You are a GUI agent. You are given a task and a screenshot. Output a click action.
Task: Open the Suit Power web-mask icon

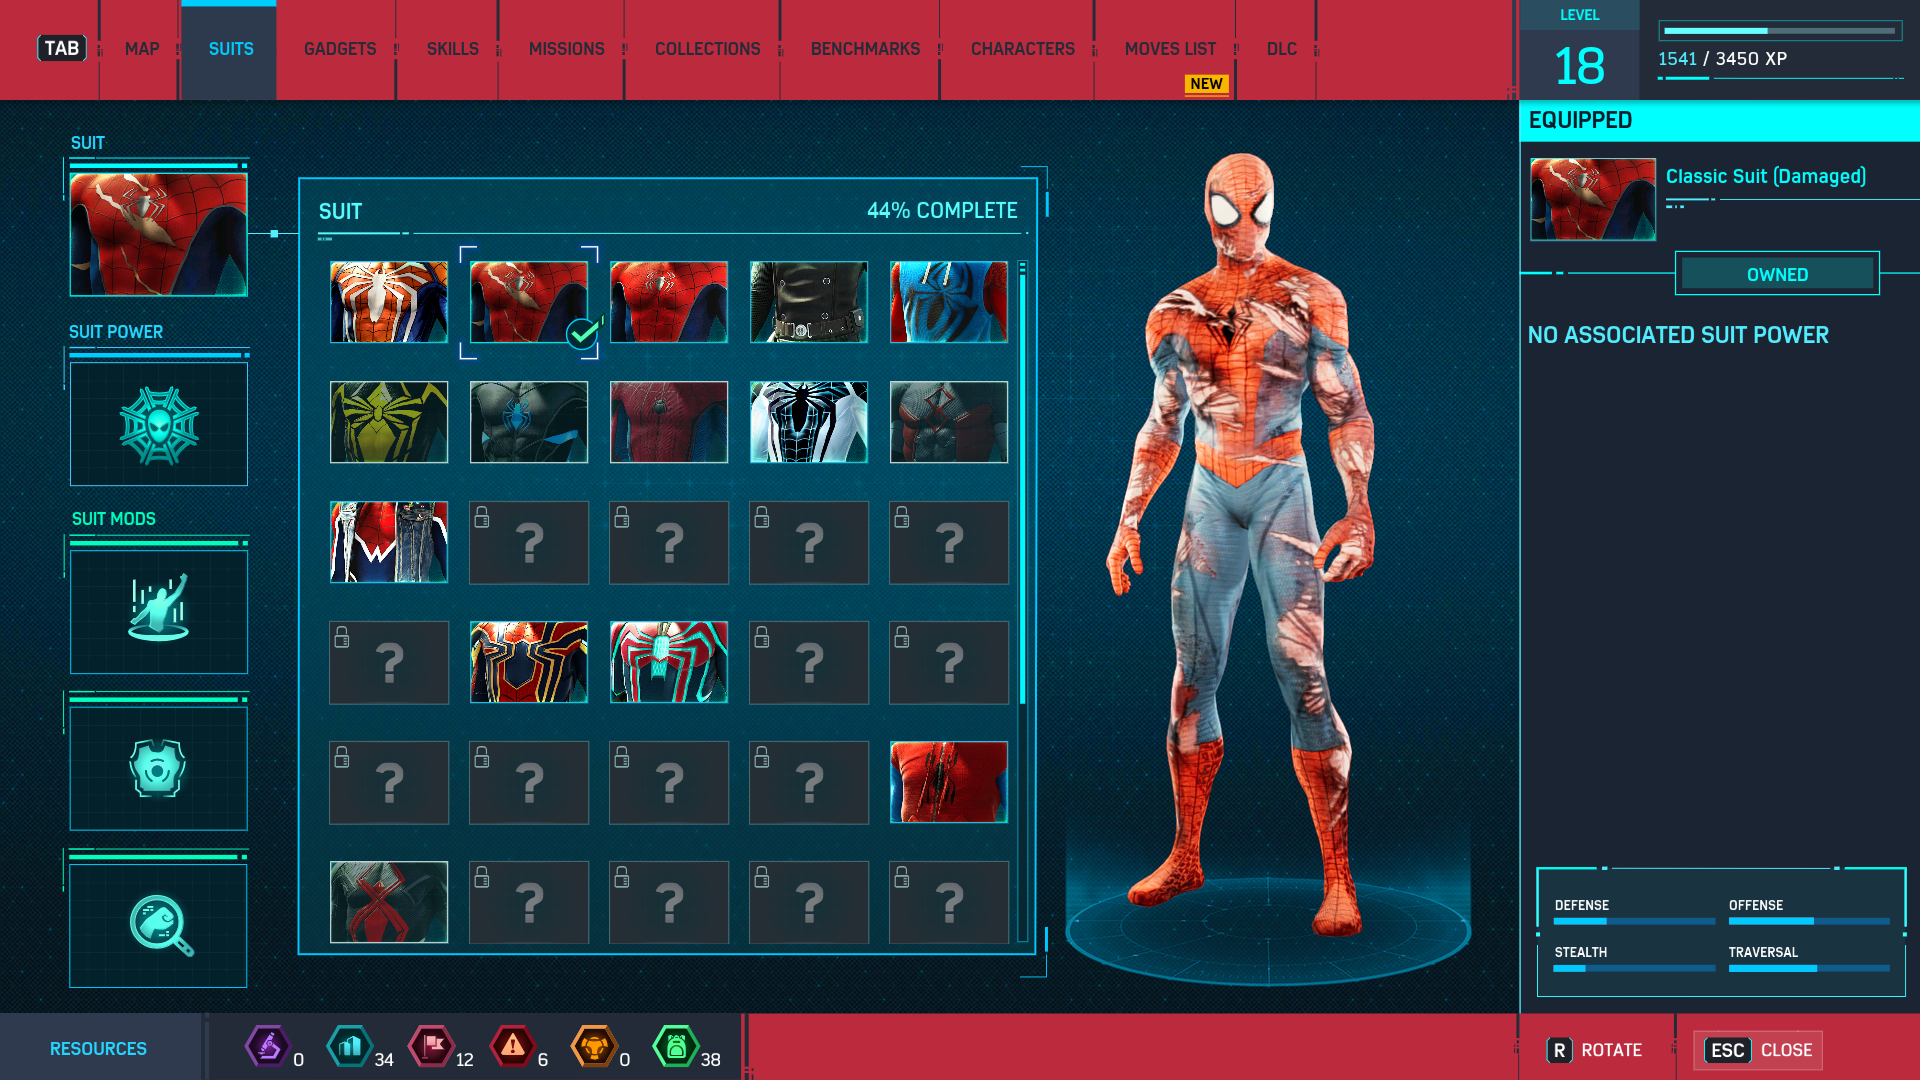coord(158,424)
